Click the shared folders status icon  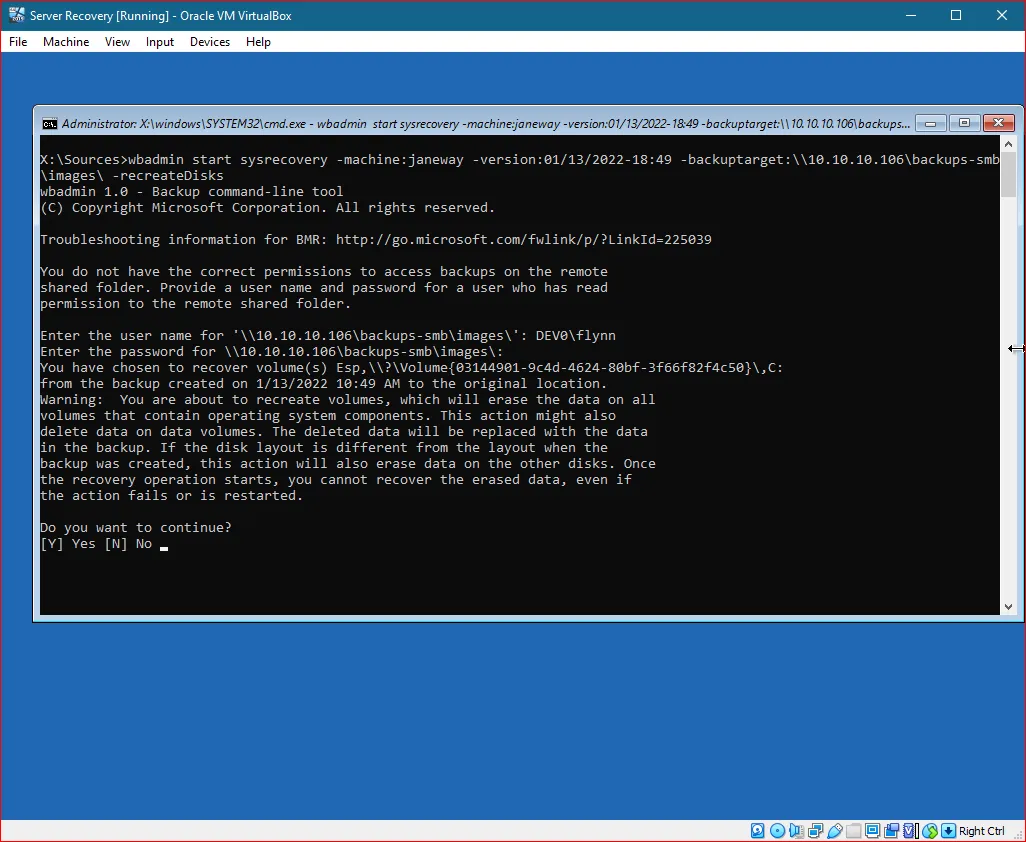853,830
